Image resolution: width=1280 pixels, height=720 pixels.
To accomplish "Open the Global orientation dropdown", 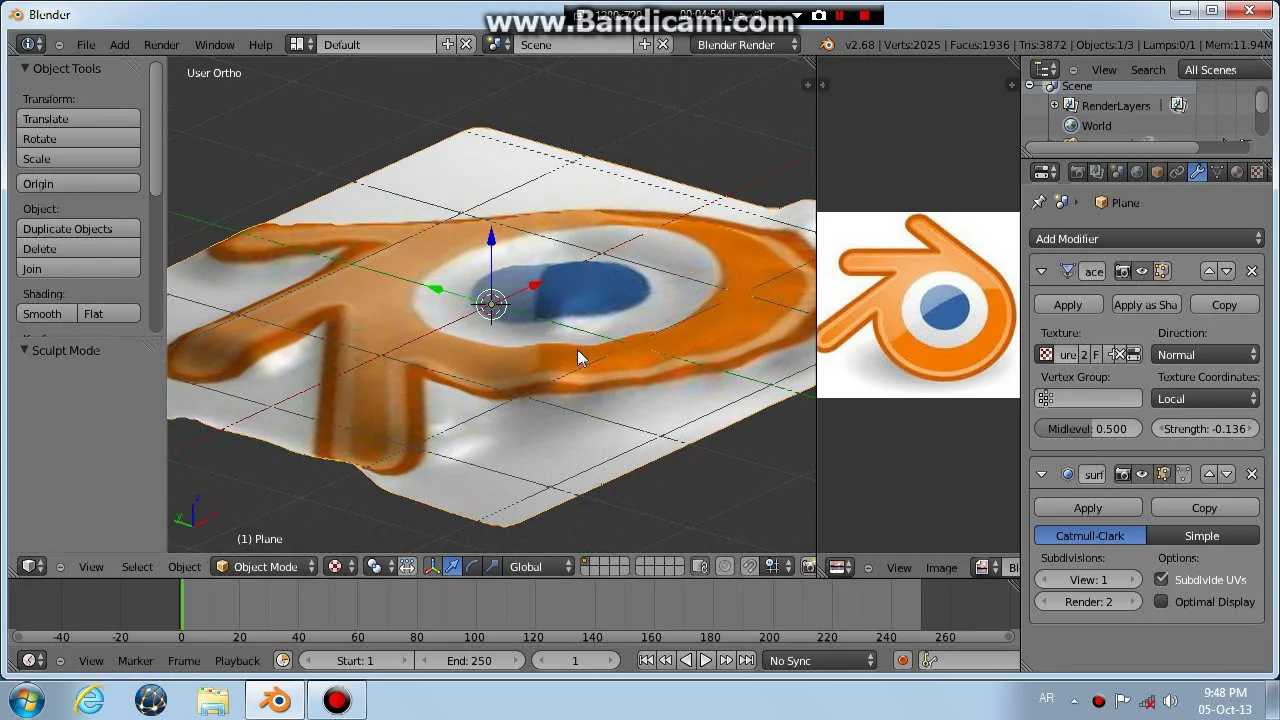I will (539, 567).
